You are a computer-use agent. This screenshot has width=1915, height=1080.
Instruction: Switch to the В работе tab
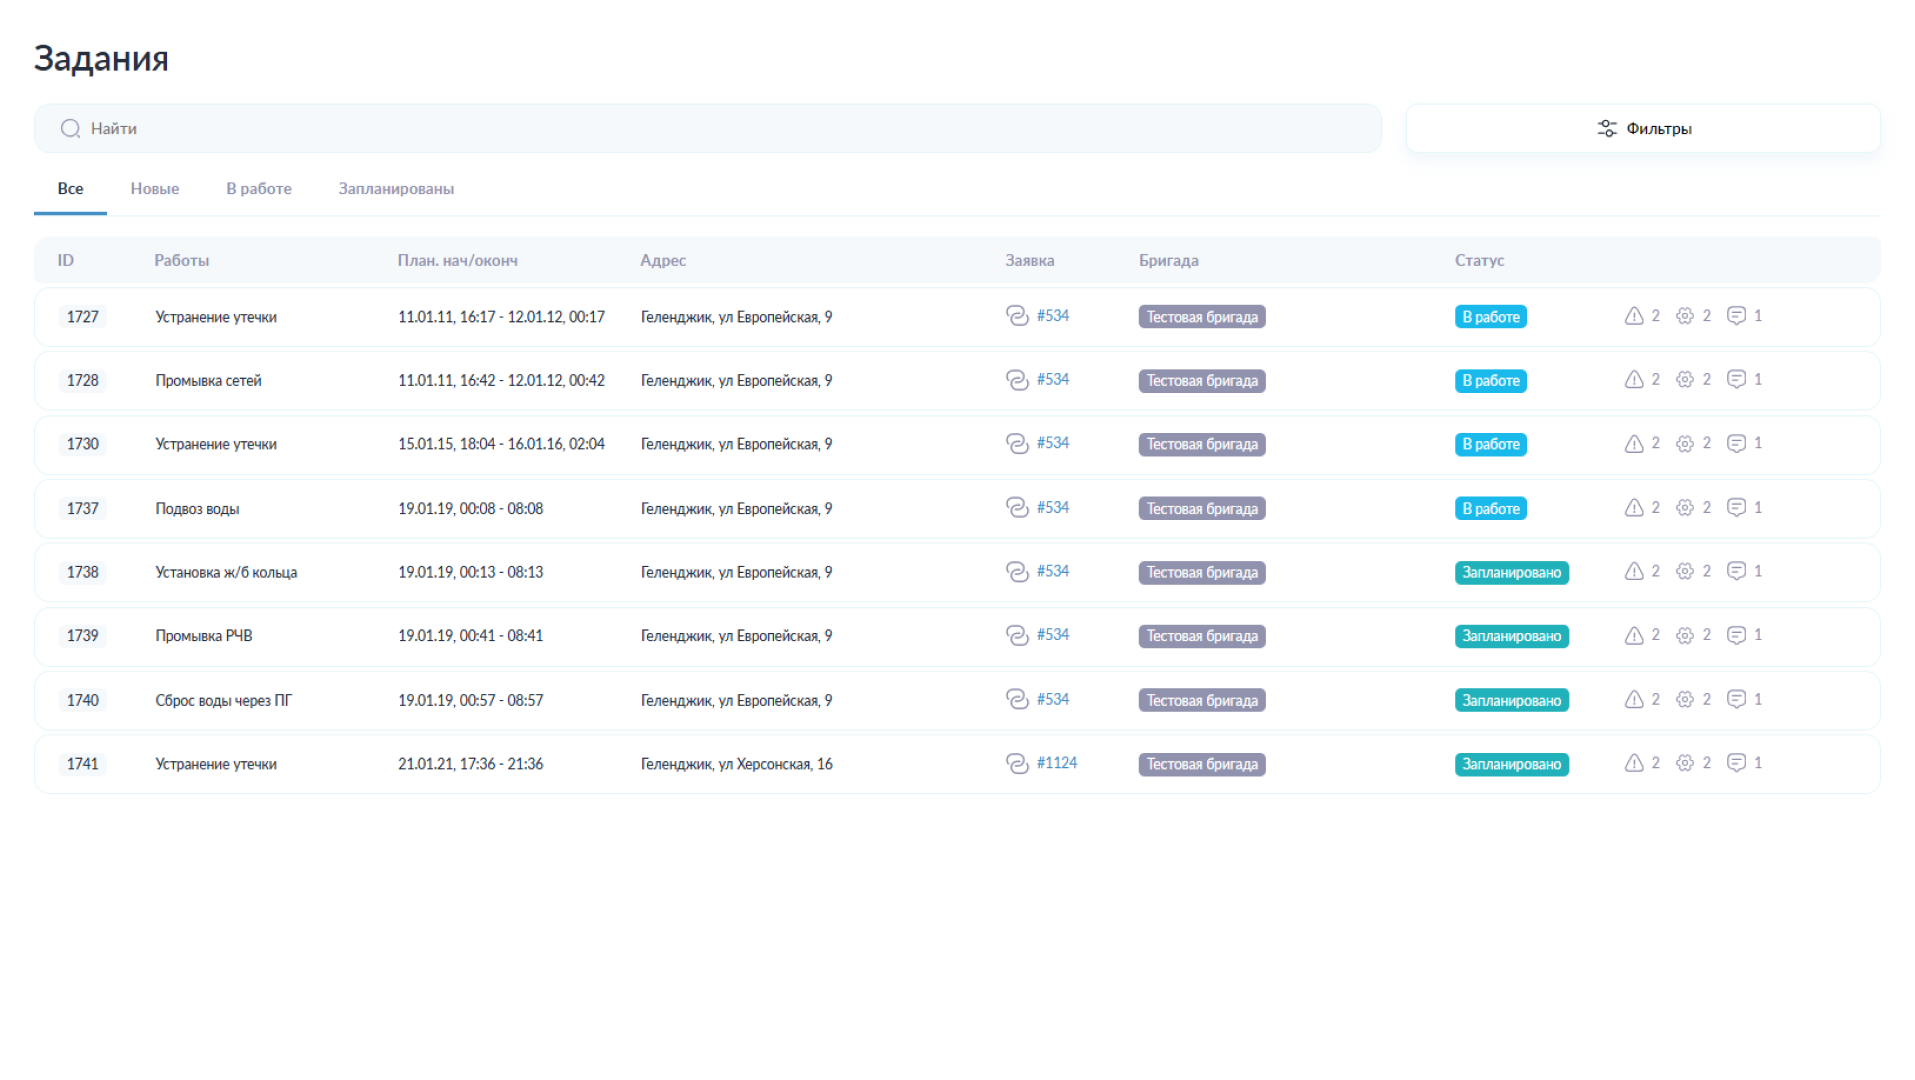(x=259, y=189)
